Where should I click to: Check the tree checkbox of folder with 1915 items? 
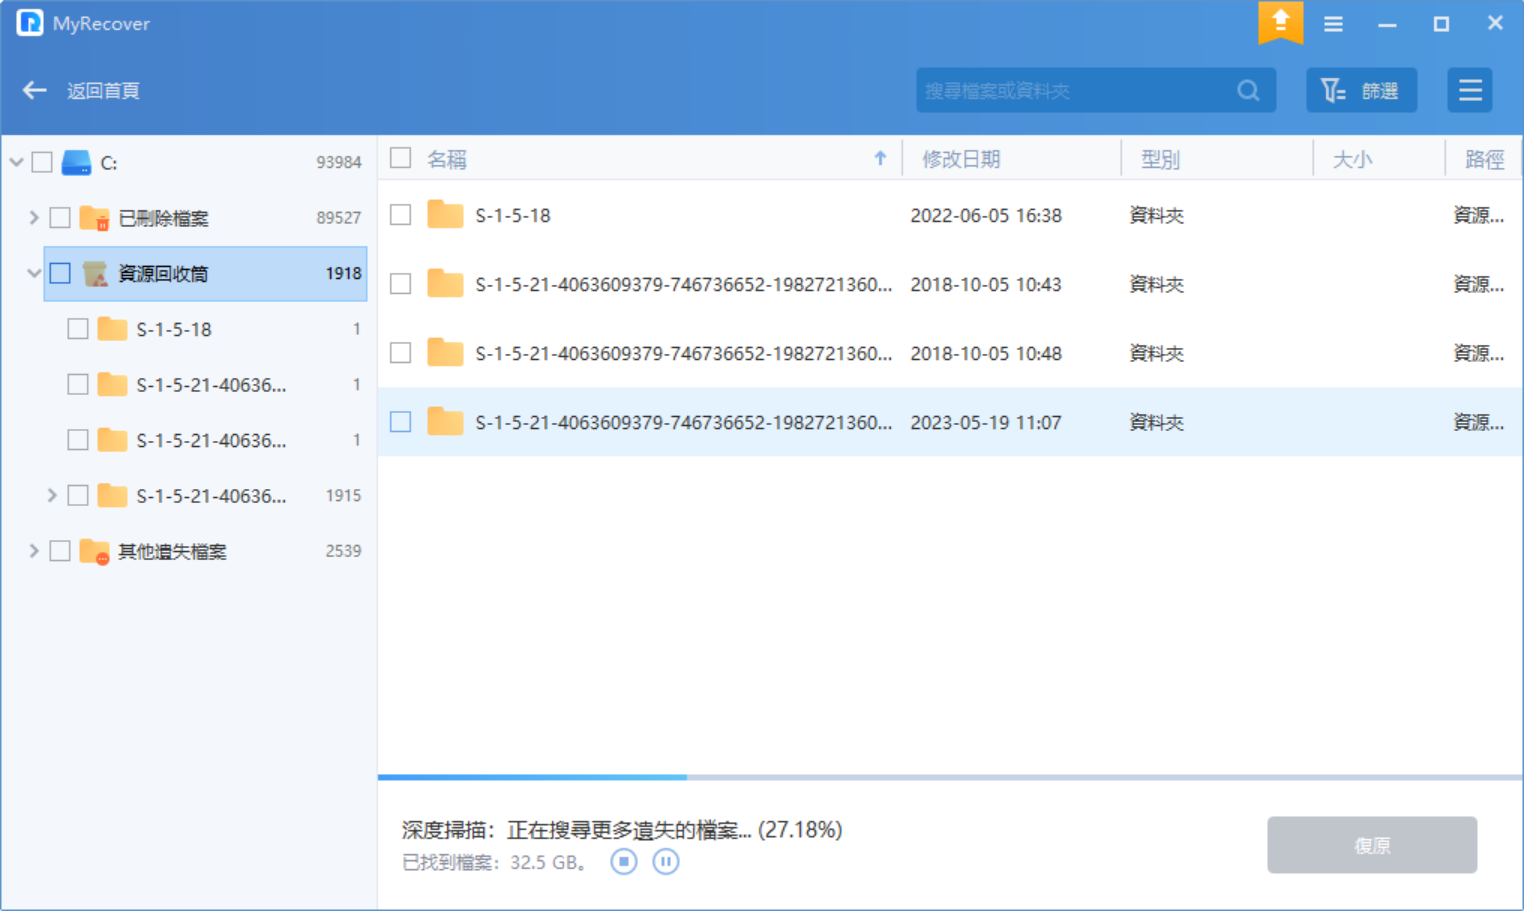click(78, 495)
